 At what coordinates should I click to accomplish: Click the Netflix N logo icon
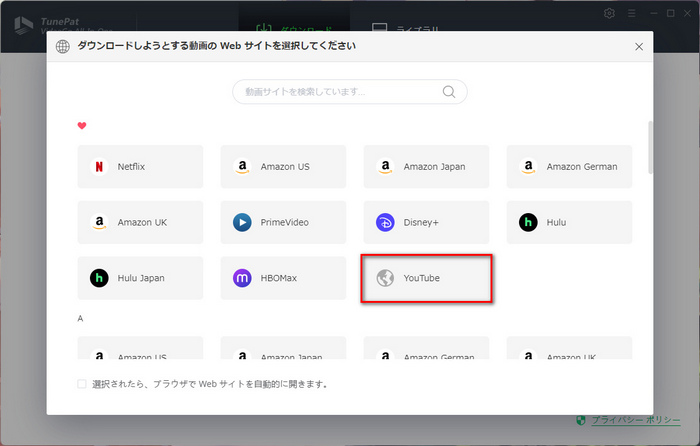(x=99, y=167)
